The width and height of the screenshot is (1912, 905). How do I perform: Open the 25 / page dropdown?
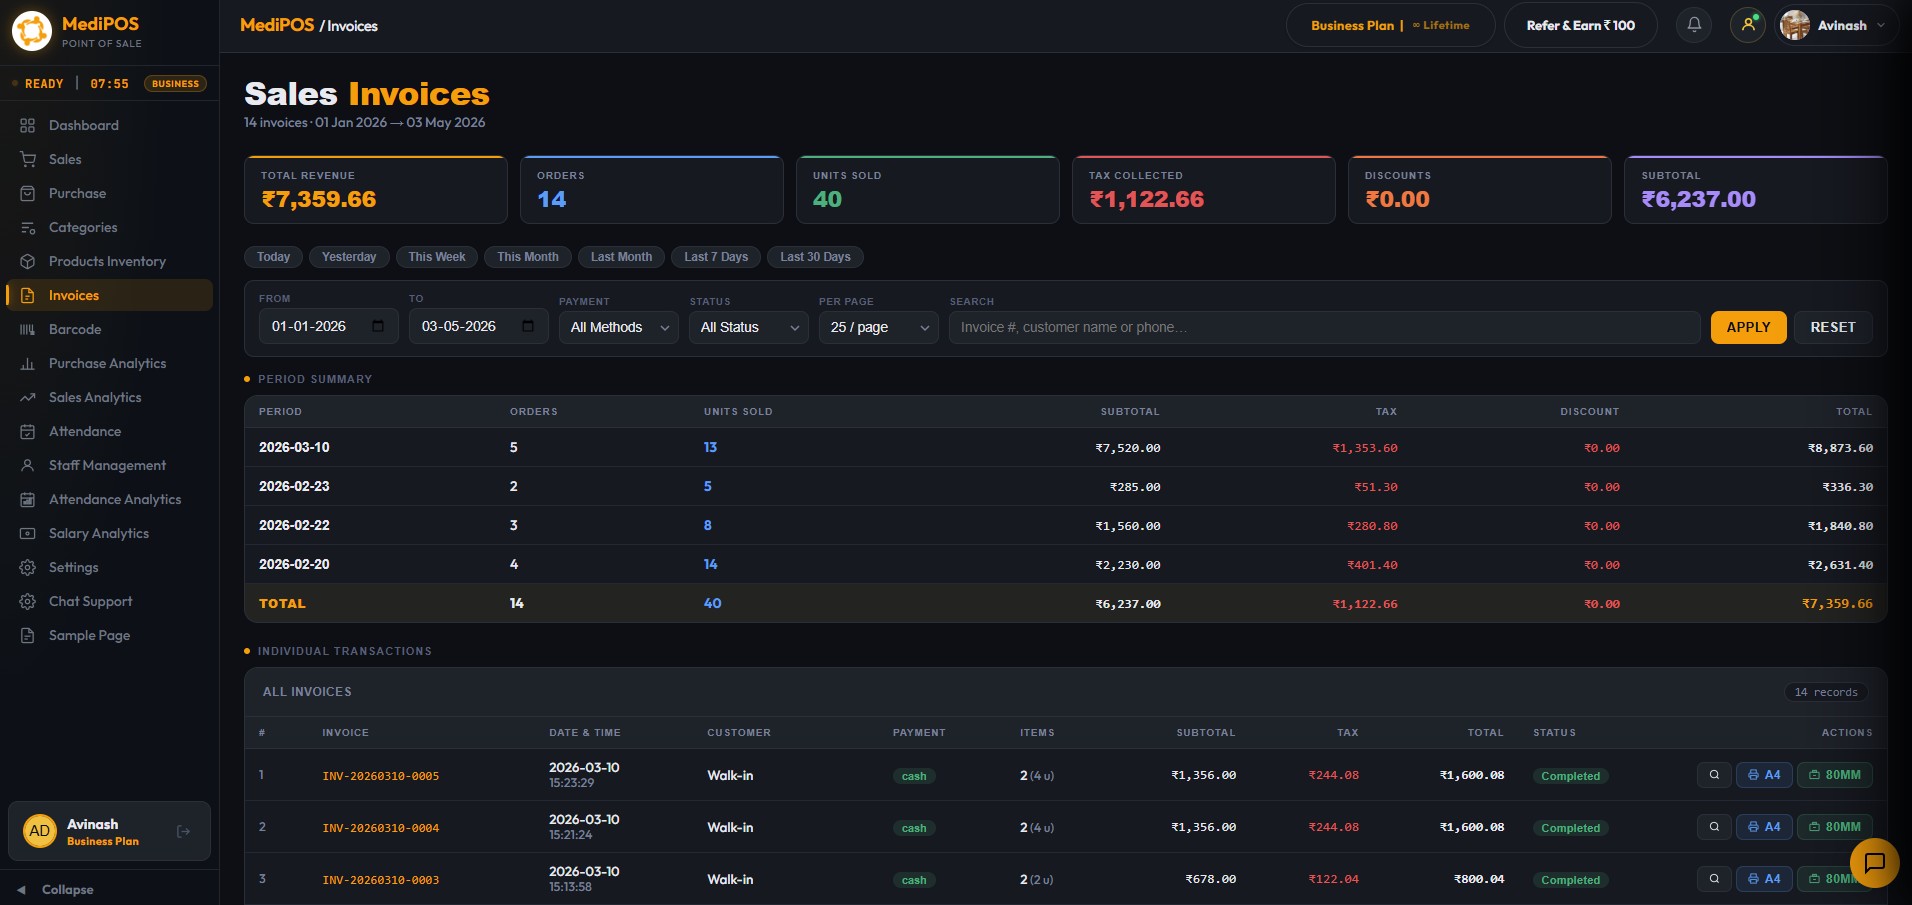[879, 327]
